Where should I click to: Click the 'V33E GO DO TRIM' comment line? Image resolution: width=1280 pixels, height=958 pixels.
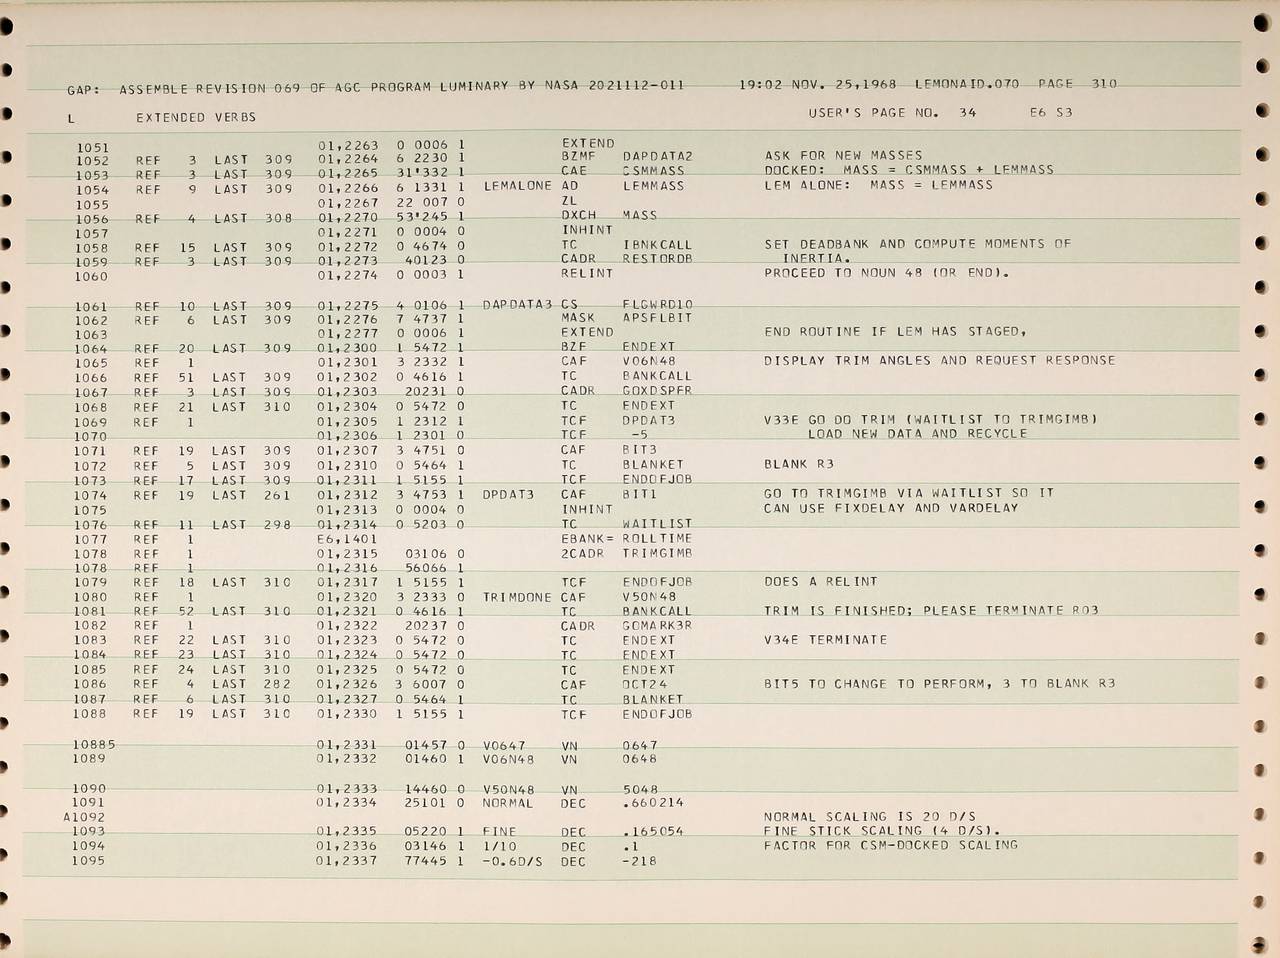tap(931, 420)
